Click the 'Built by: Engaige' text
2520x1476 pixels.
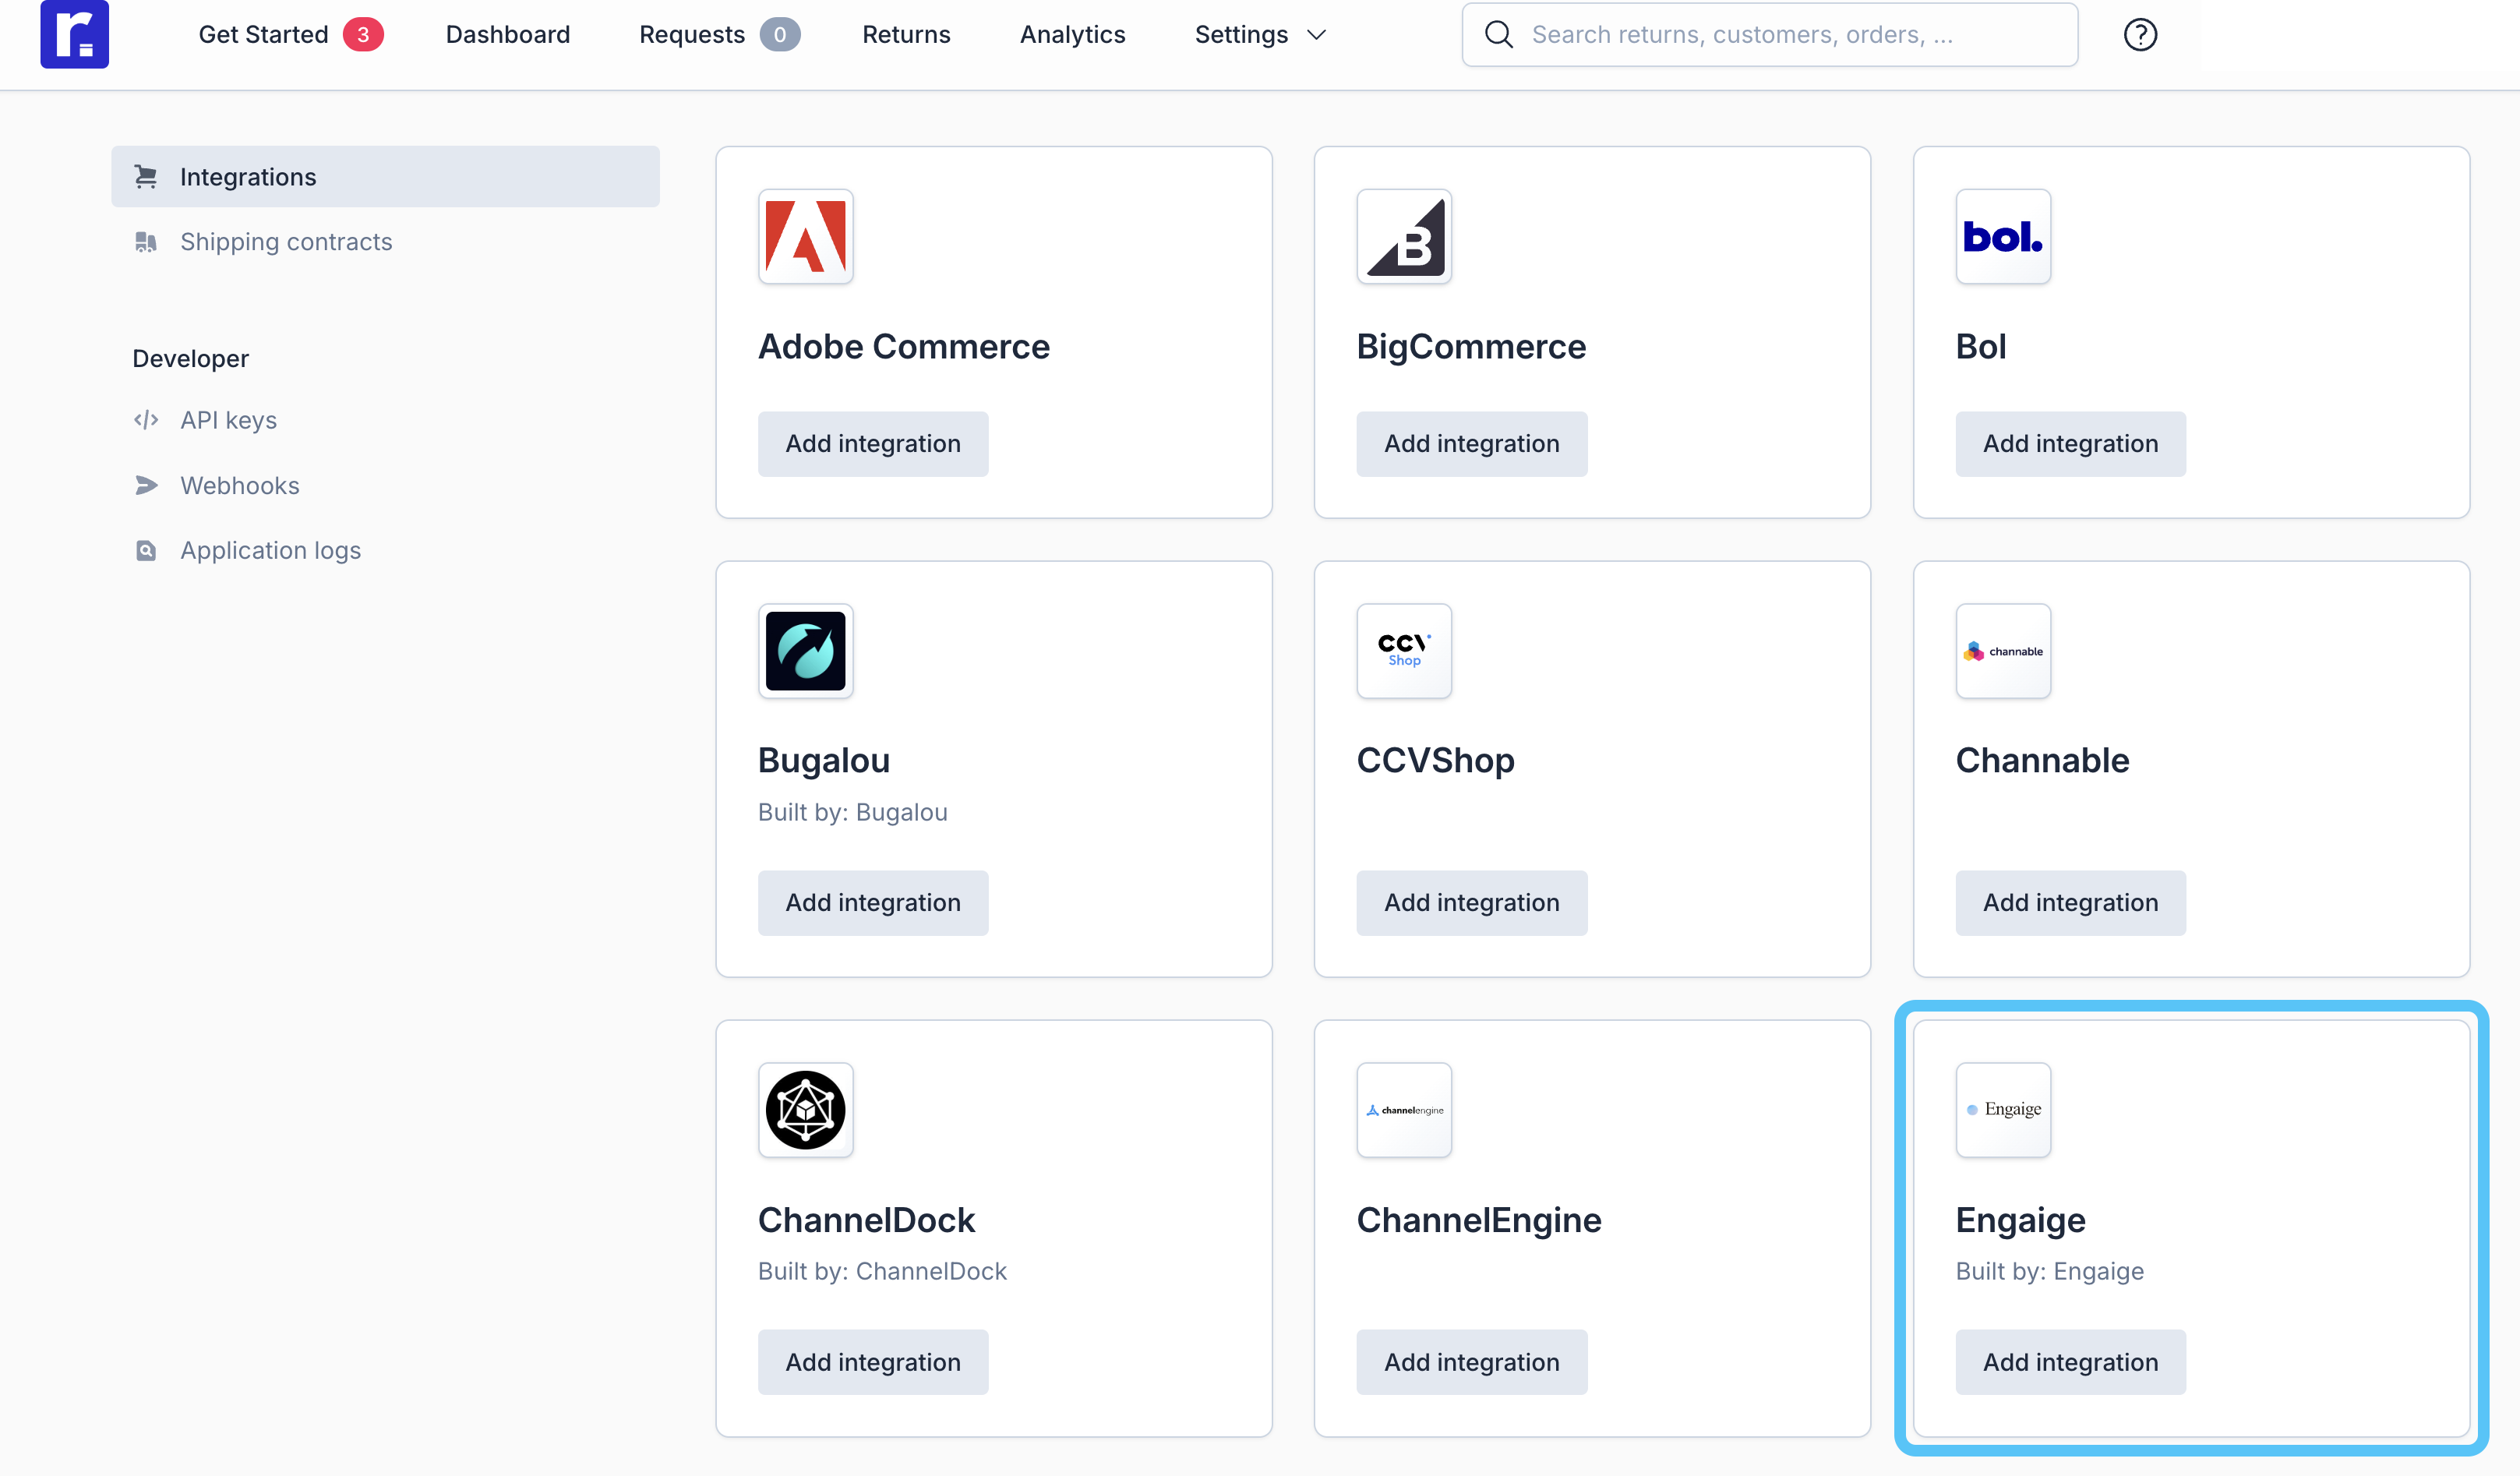click(x=2050, y=1271)
